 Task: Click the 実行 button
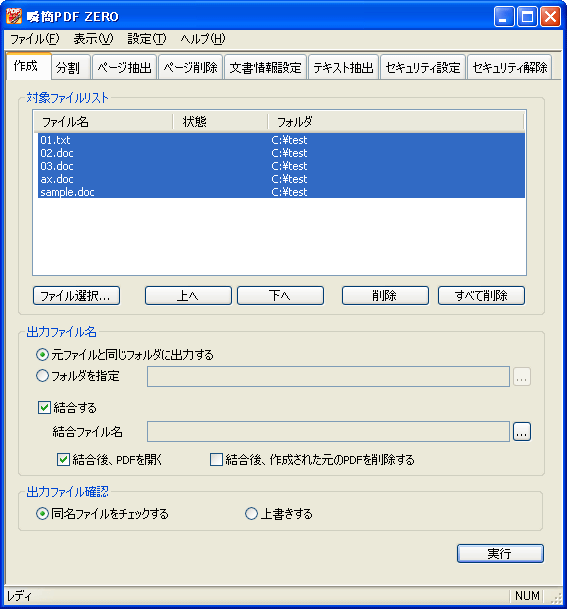(500, 553)
